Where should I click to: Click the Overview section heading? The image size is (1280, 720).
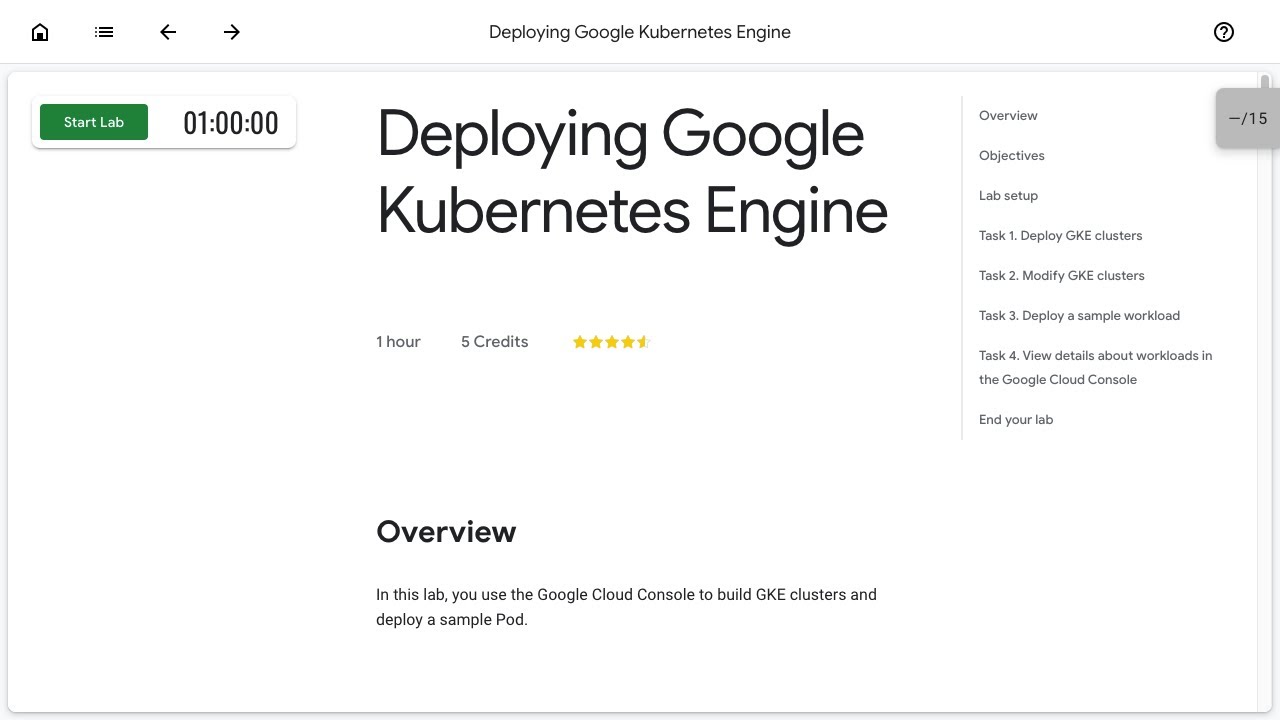[446, 532]
